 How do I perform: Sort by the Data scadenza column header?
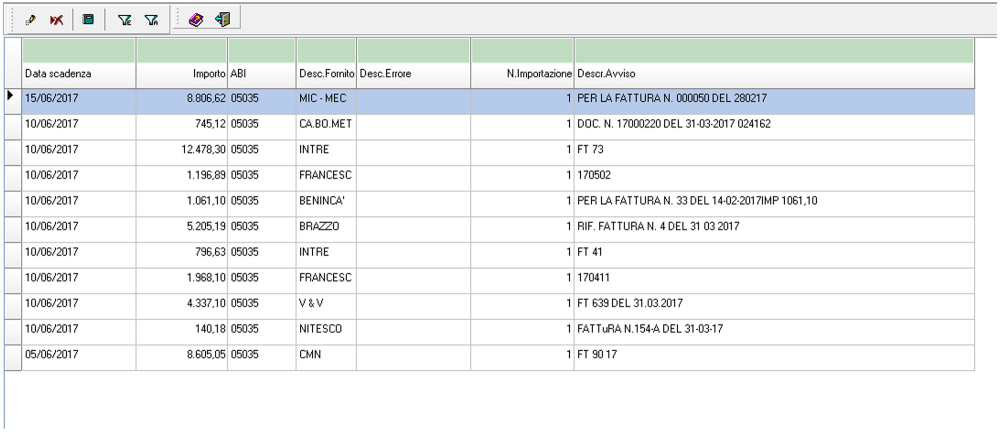tap(78, 74)
